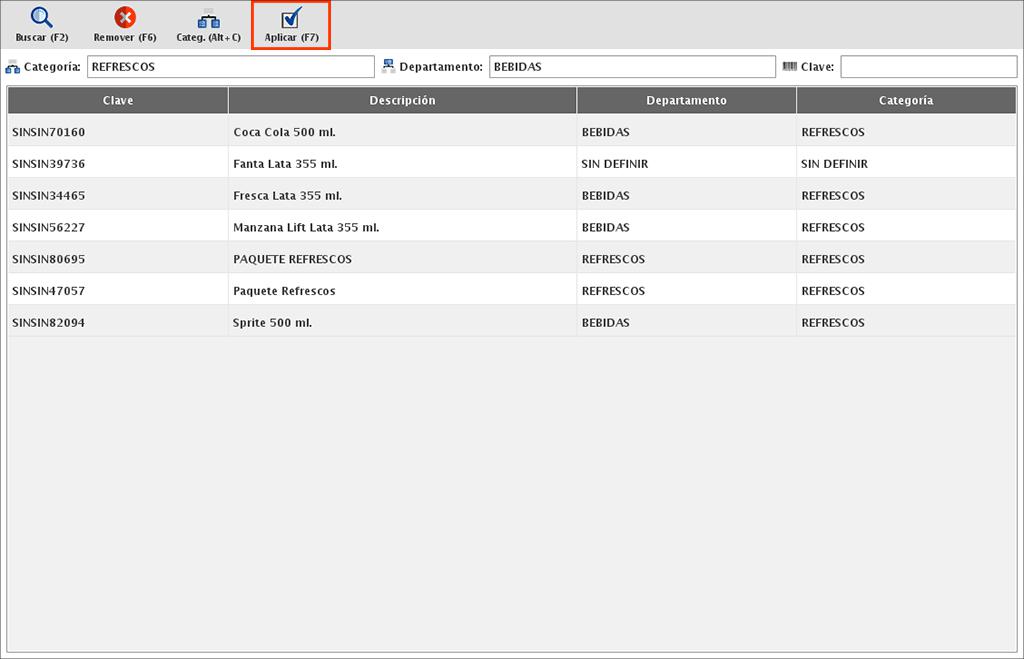The width and height of the screenshot is (1024, 659).
Task: Click the barcode icon next to Clave
Action: pyautogui.click(x=790, y=67)
